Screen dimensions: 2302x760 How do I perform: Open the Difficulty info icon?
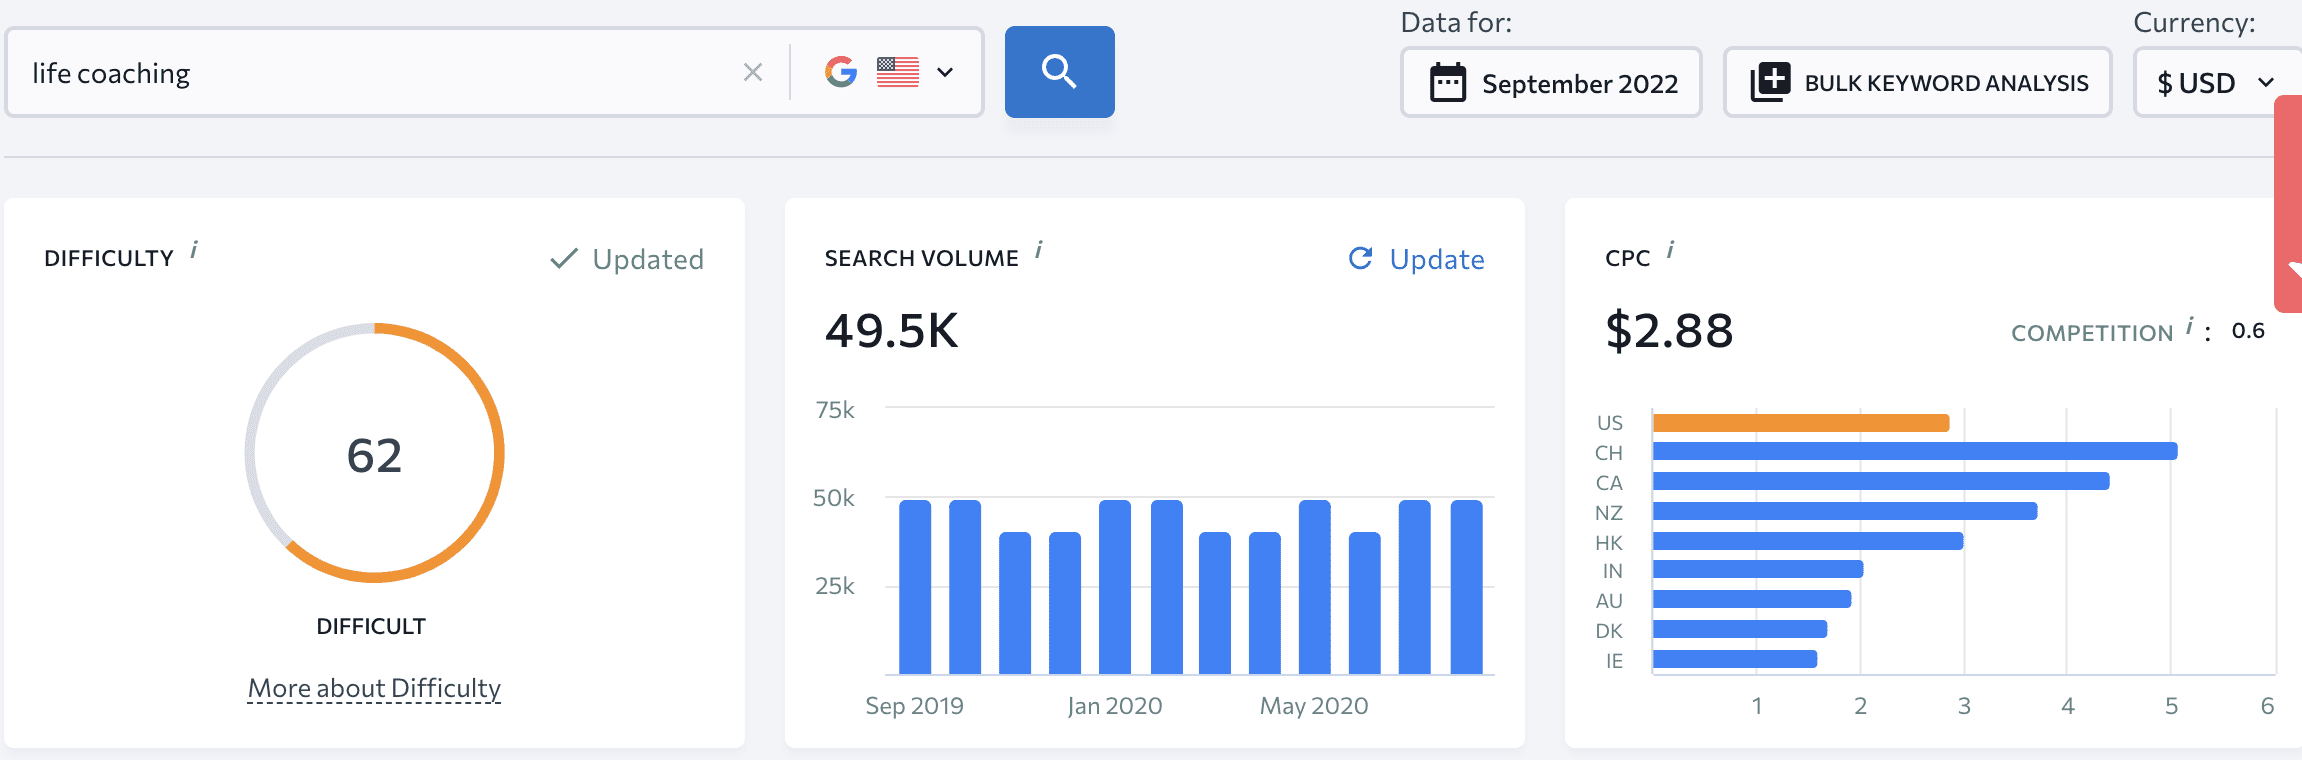(194, 249)
